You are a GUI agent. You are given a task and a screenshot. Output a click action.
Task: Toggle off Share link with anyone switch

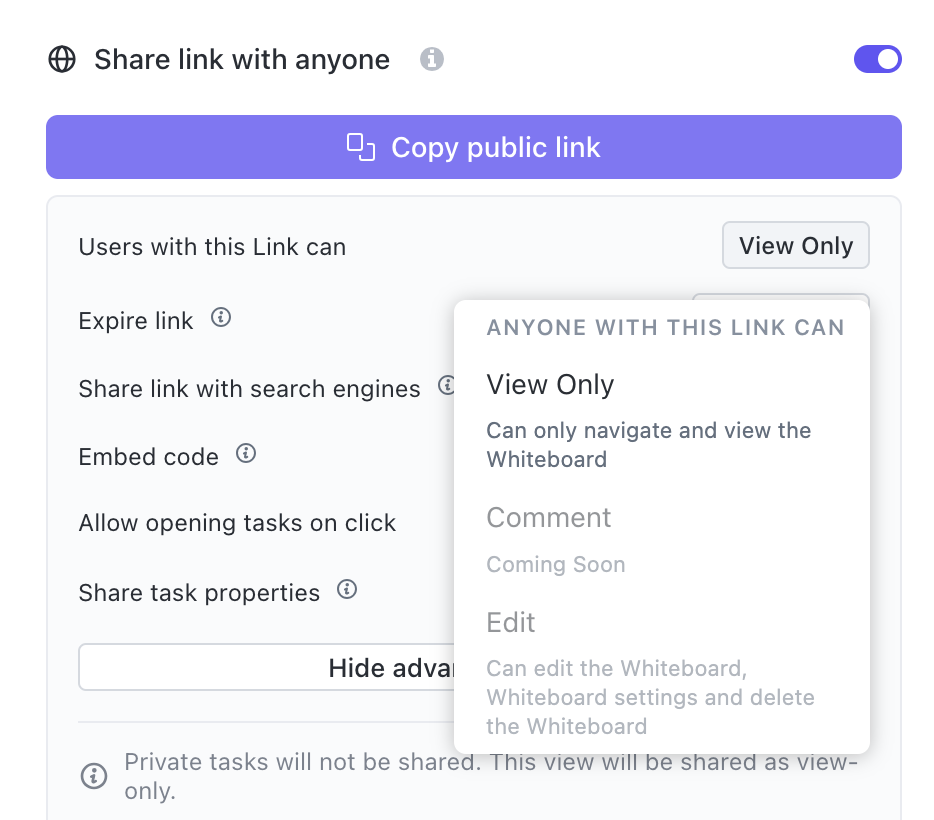877,59
